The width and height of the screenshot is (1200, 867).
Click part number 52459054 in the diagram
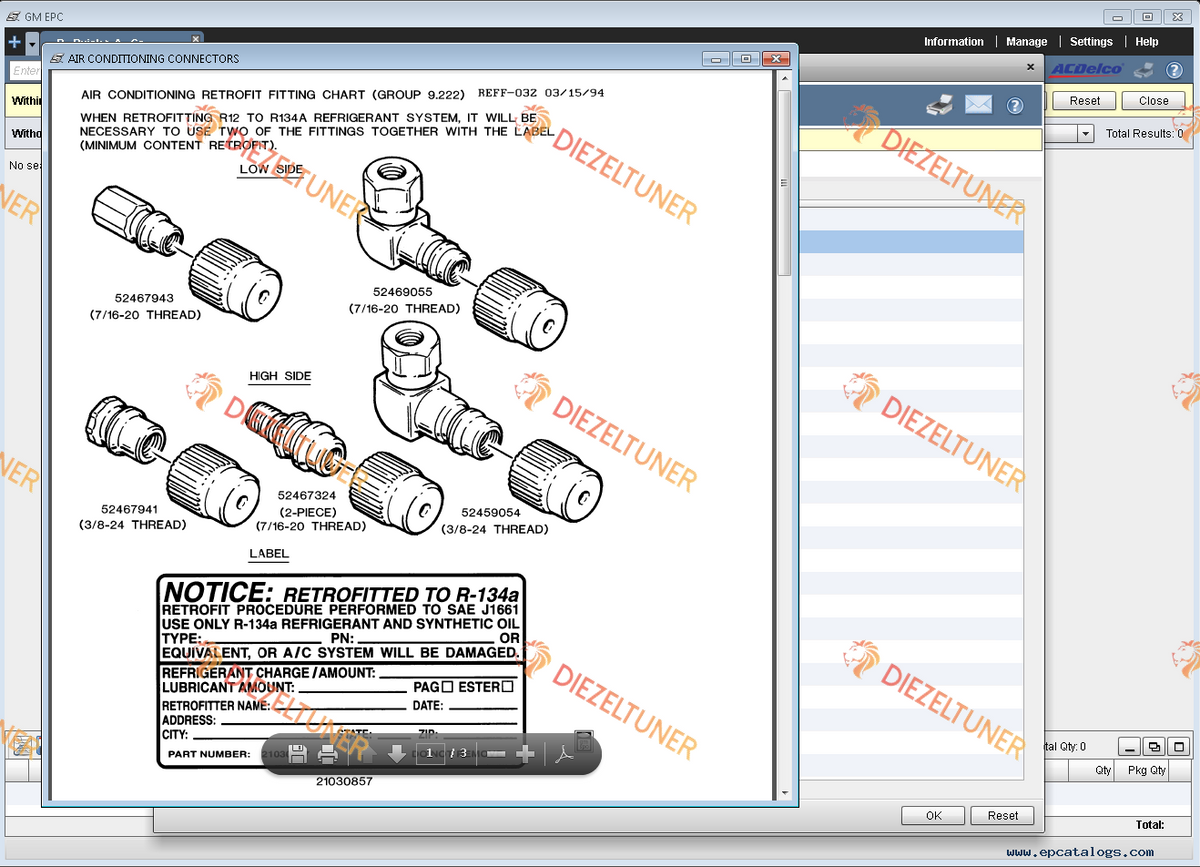[x=490, y=513]
